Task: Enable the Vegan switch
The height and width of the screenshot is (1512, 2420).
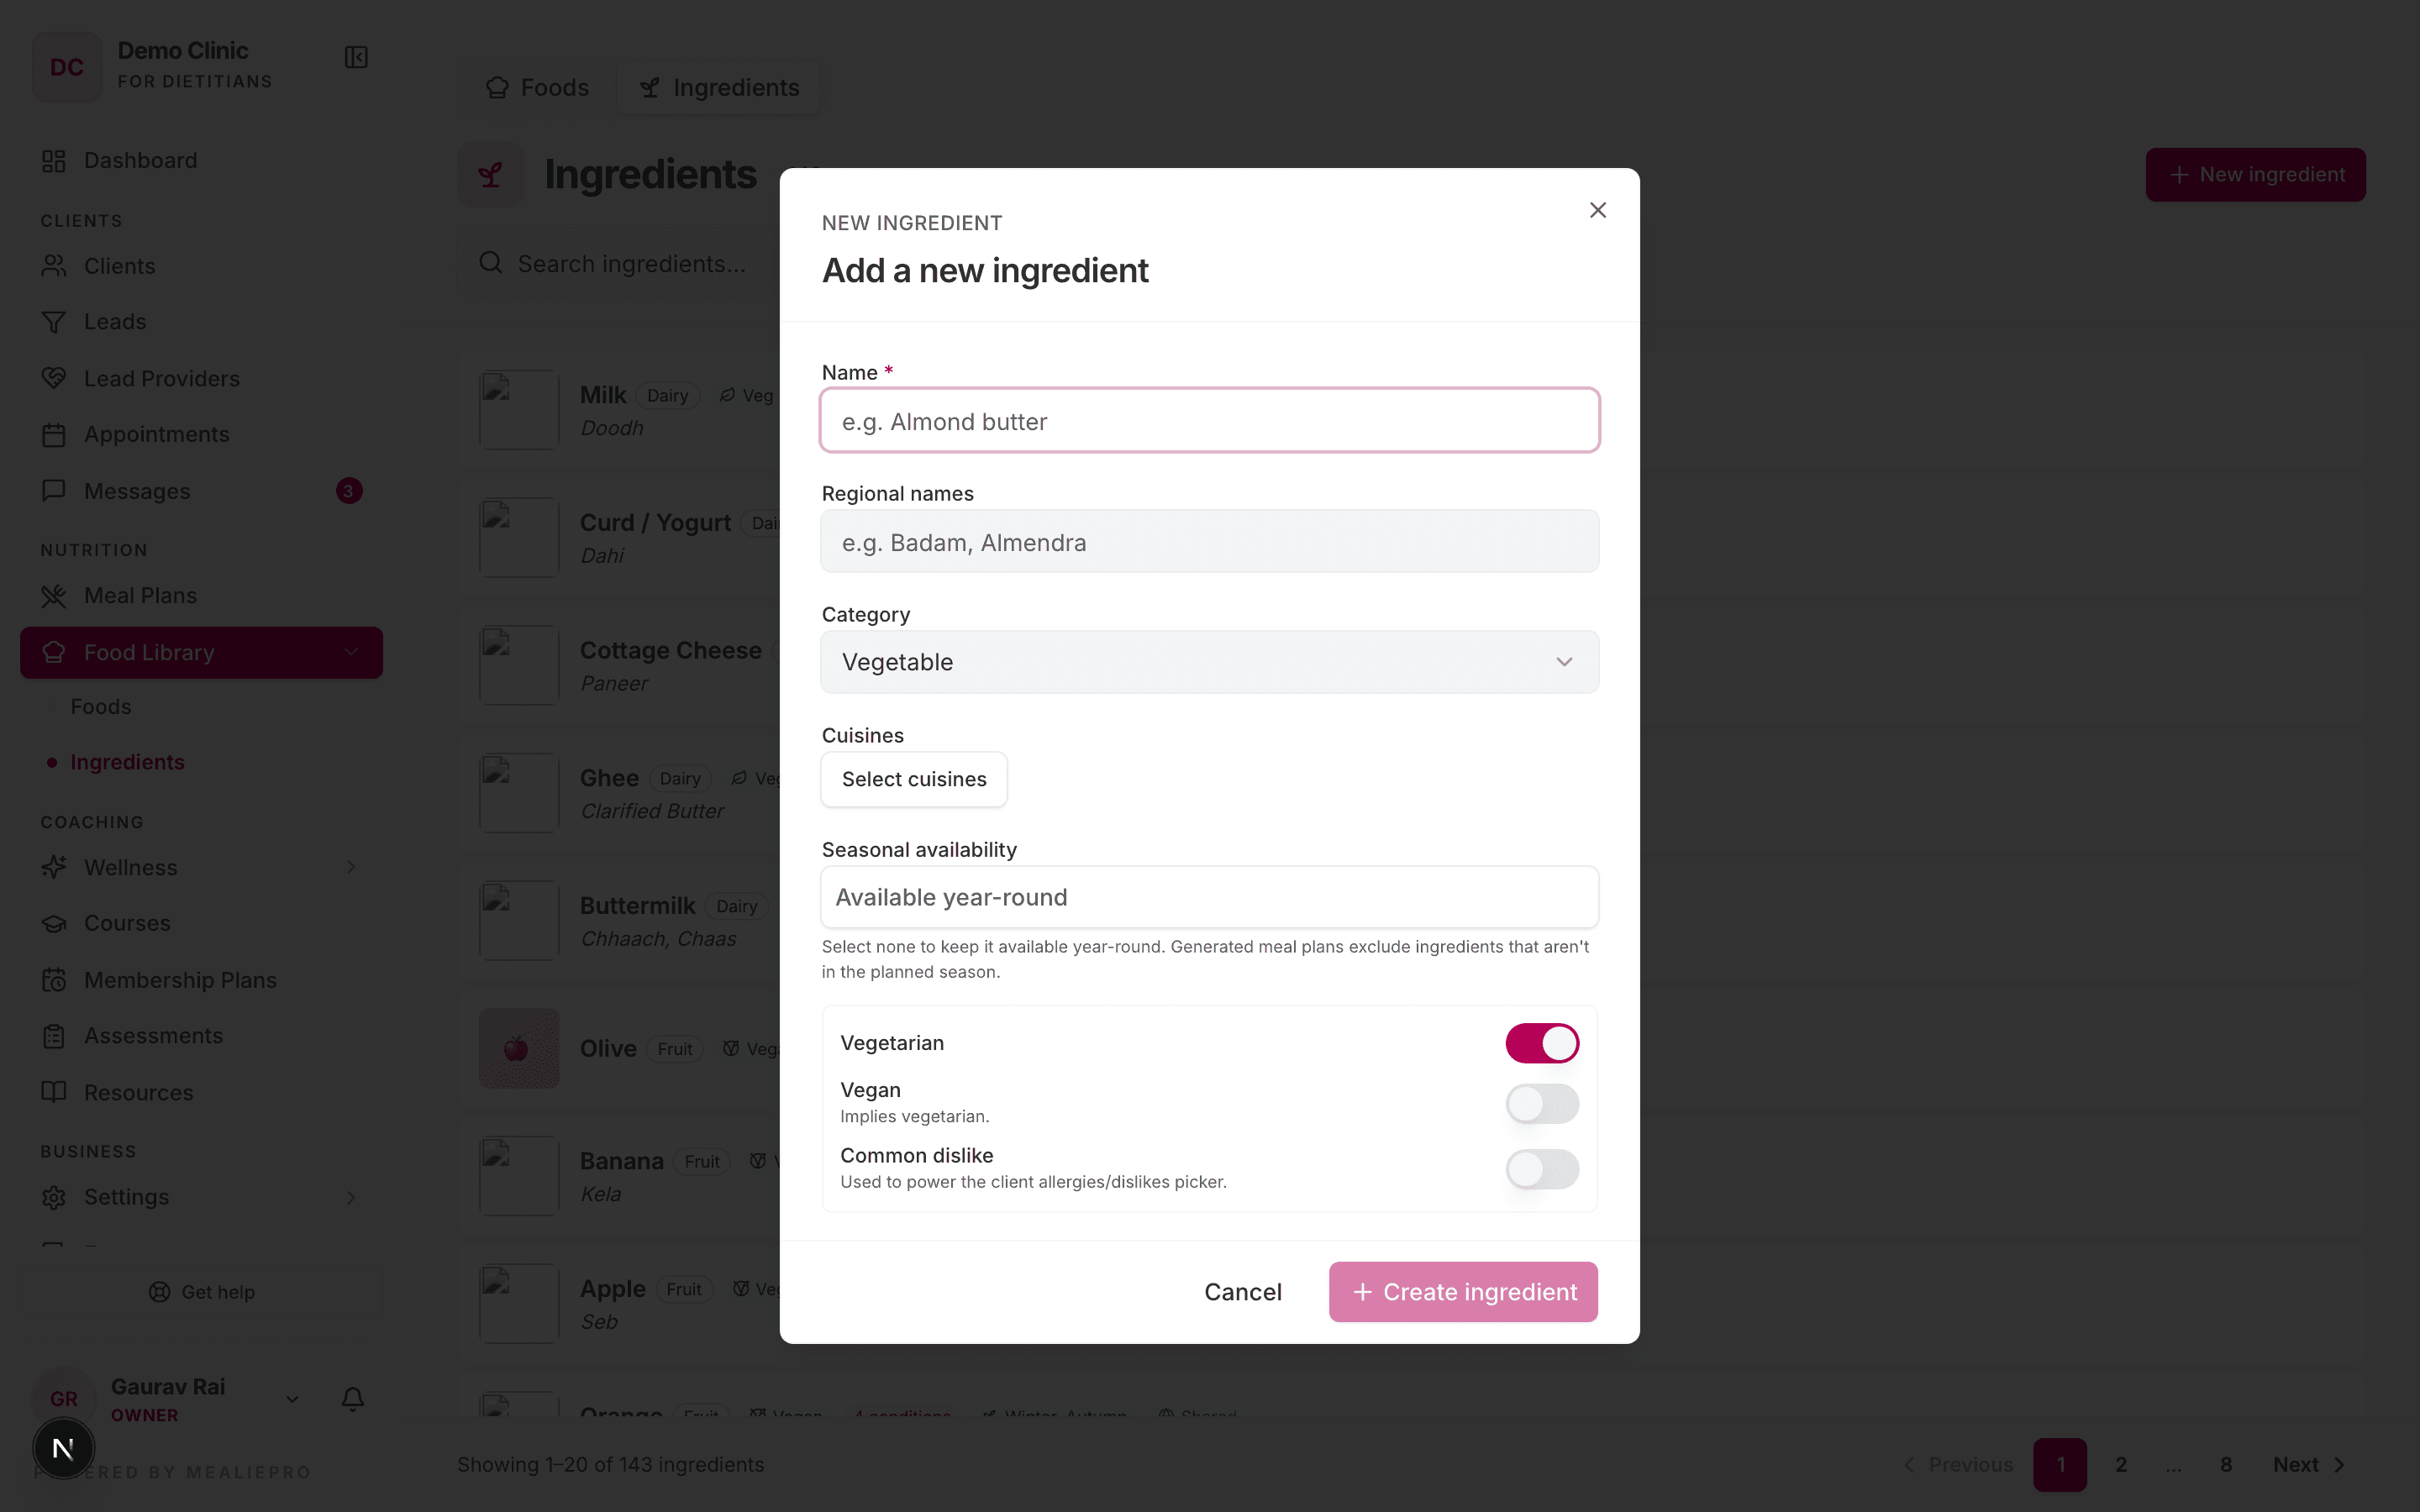Action: [x=1542, y=1104]
